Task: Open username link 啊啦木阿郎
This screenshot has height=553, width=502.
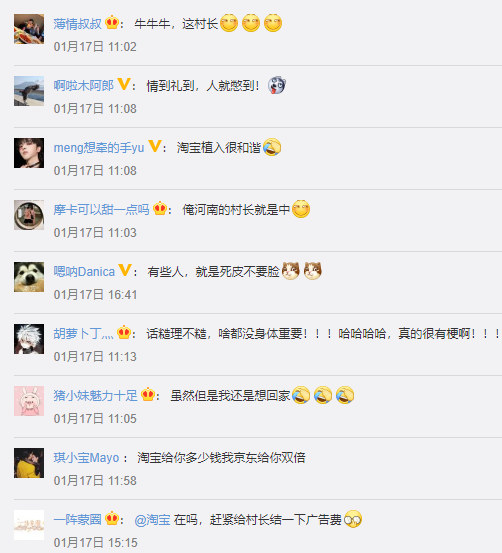Action: (x=84, y=86)
